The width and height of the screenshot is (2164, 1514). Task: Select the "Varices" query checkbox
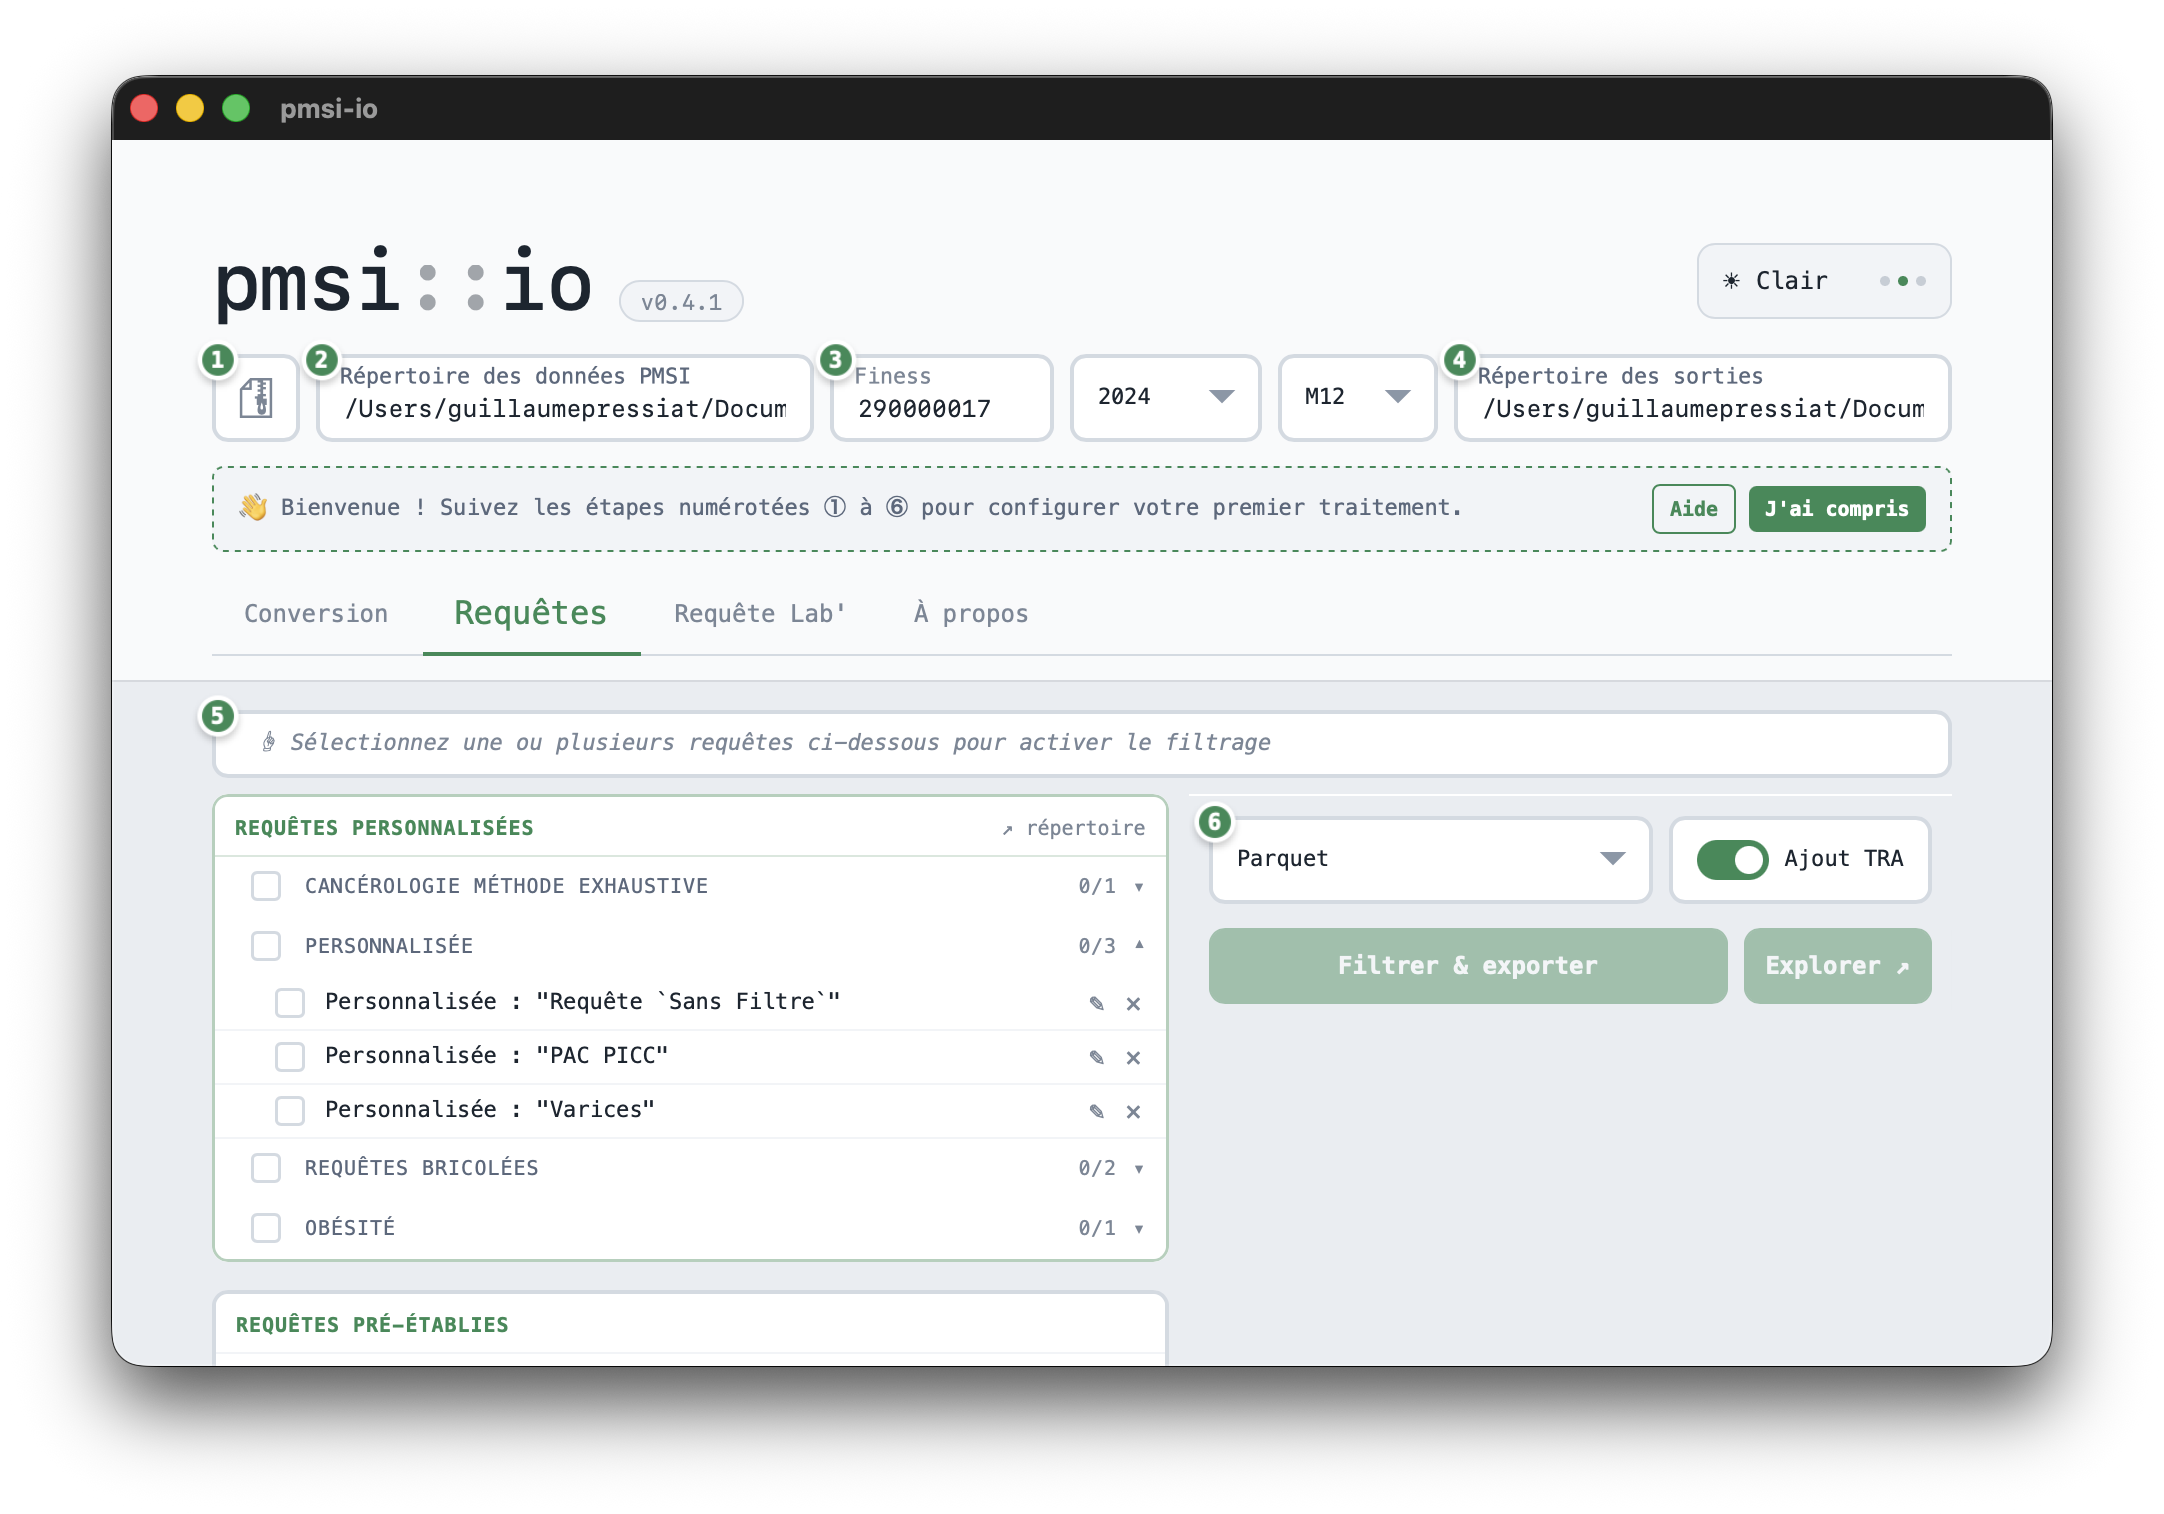[x=290, y=1110]
